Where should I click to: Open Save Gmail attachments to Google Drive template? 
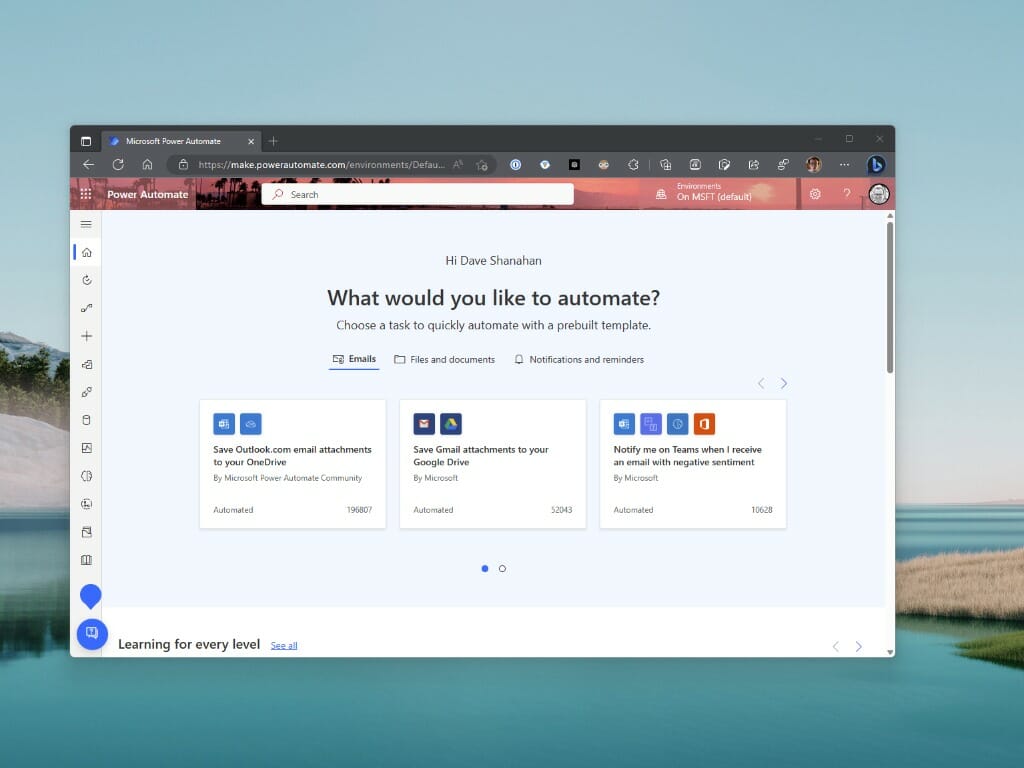(x=493, y=464)
